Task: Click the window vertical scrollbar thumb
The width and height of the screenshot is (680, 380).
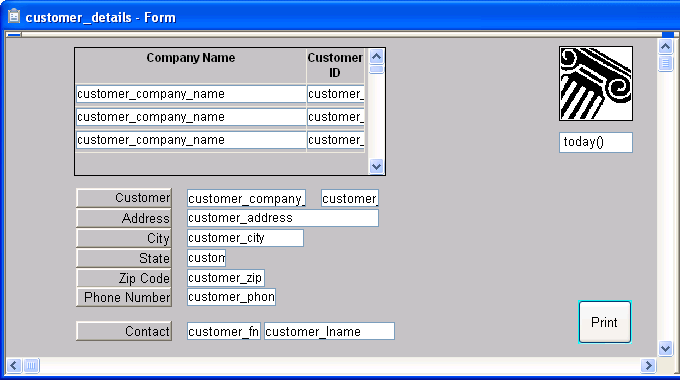Action: point(666,63)
